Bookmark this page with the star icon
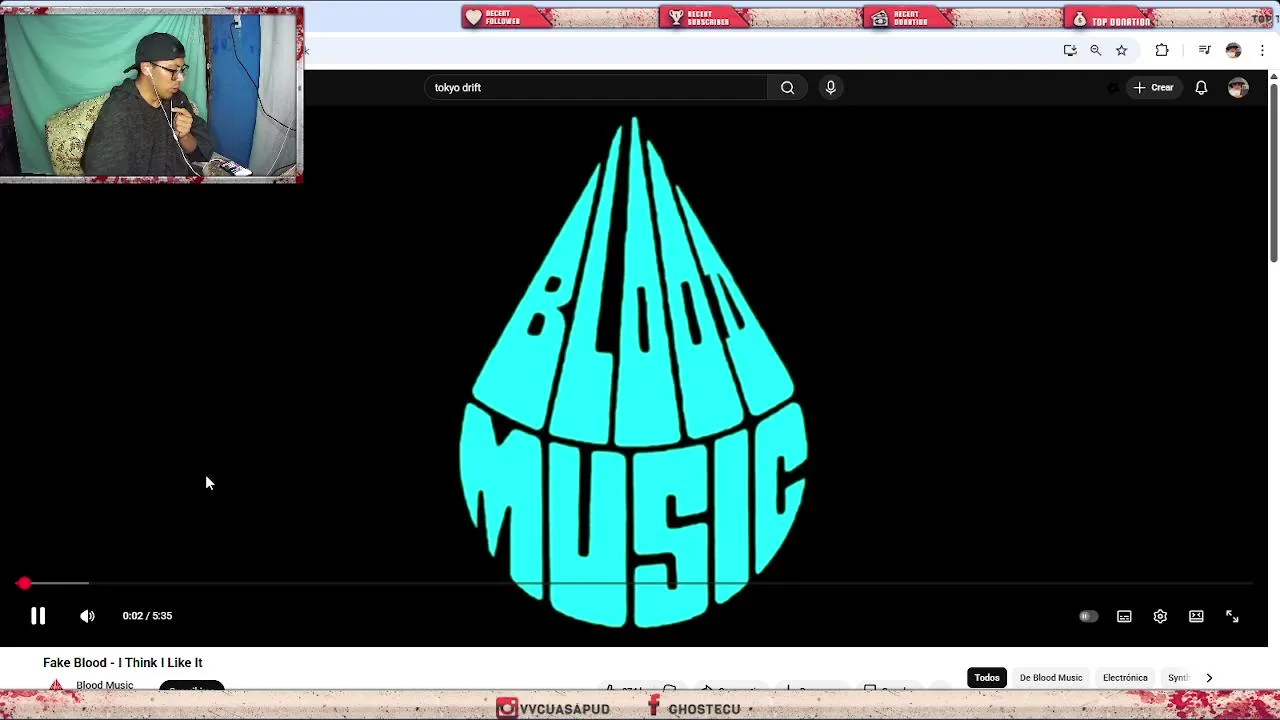 point(1122,50)
